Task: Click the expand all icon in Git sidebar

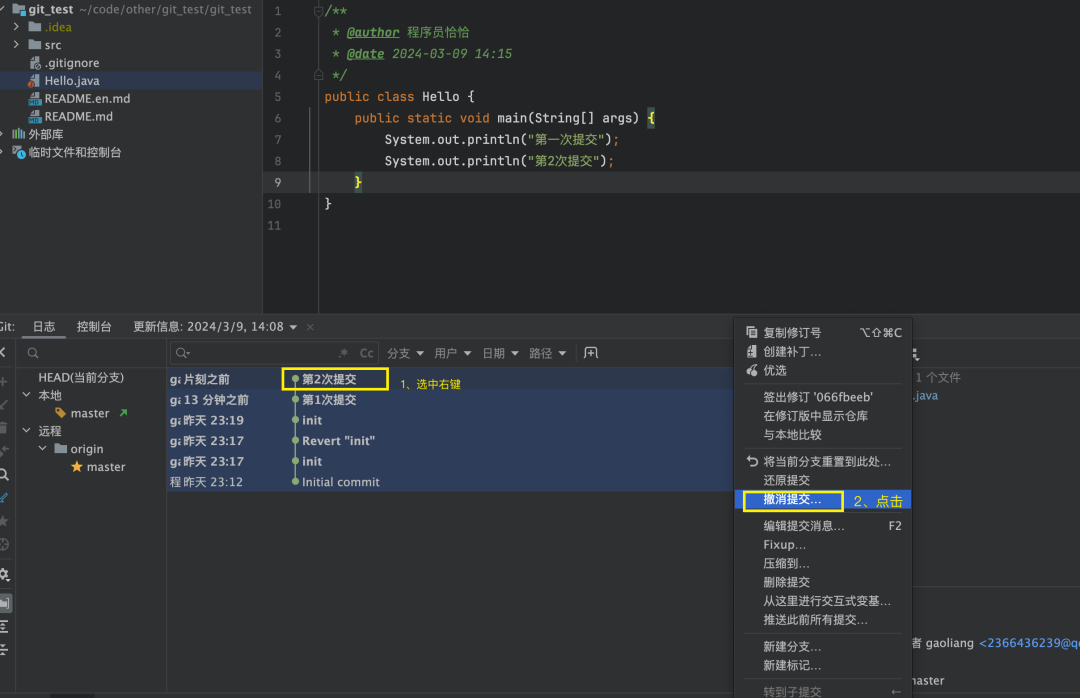Action: tap(5, 626)
